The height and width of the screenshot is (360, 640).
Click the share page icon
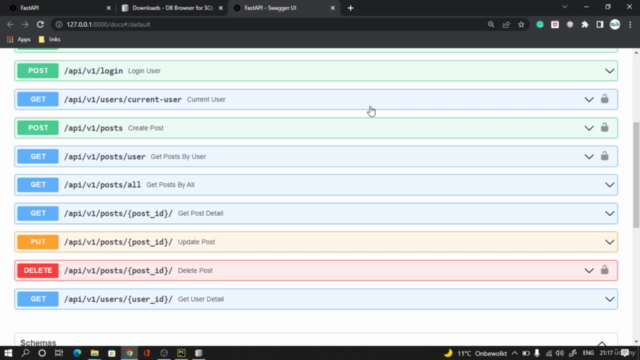coord(506,24)
